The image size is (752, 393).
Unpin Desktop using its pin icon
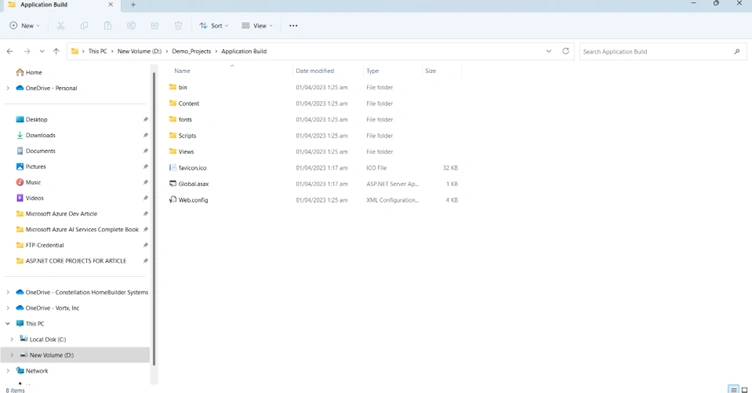pyautogui.click(x=145, y=119)
